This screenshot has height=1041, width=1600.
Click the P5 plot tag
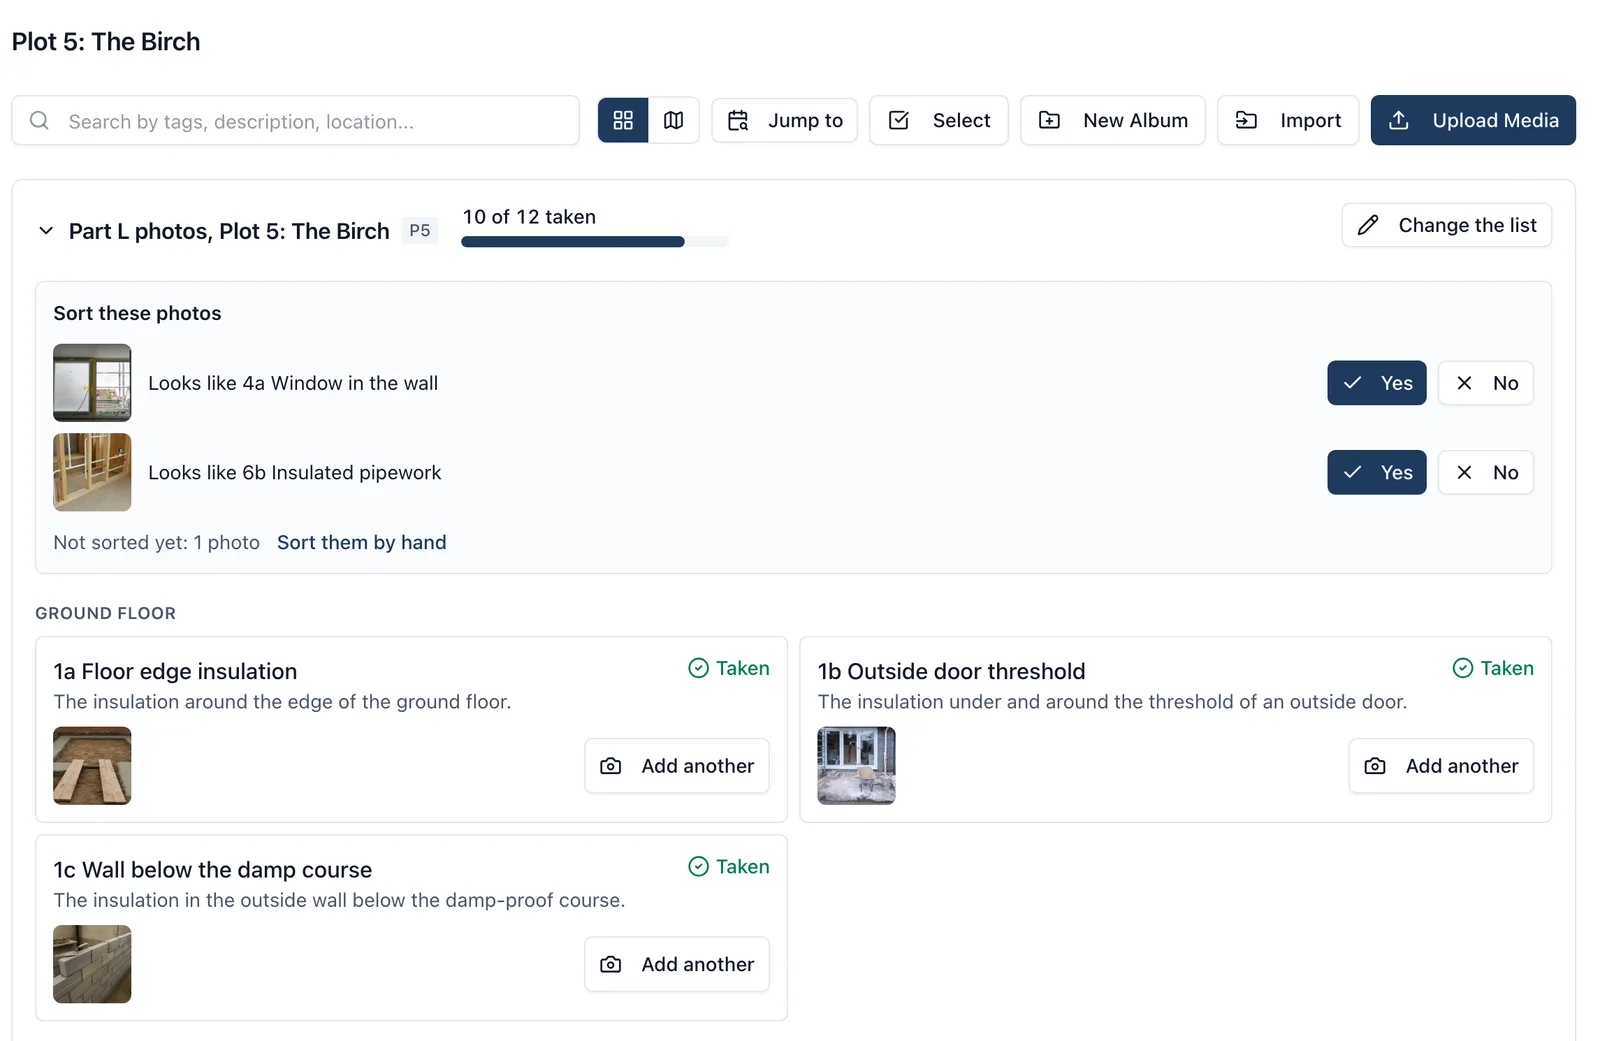420,231
